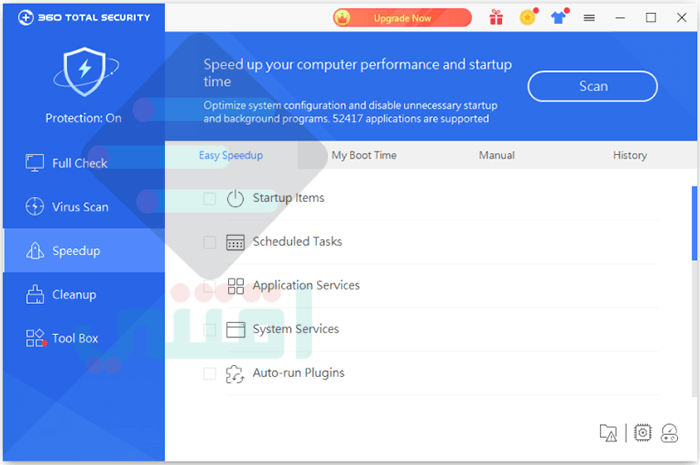Click the shield protection status icon

[x=85, y=71]
